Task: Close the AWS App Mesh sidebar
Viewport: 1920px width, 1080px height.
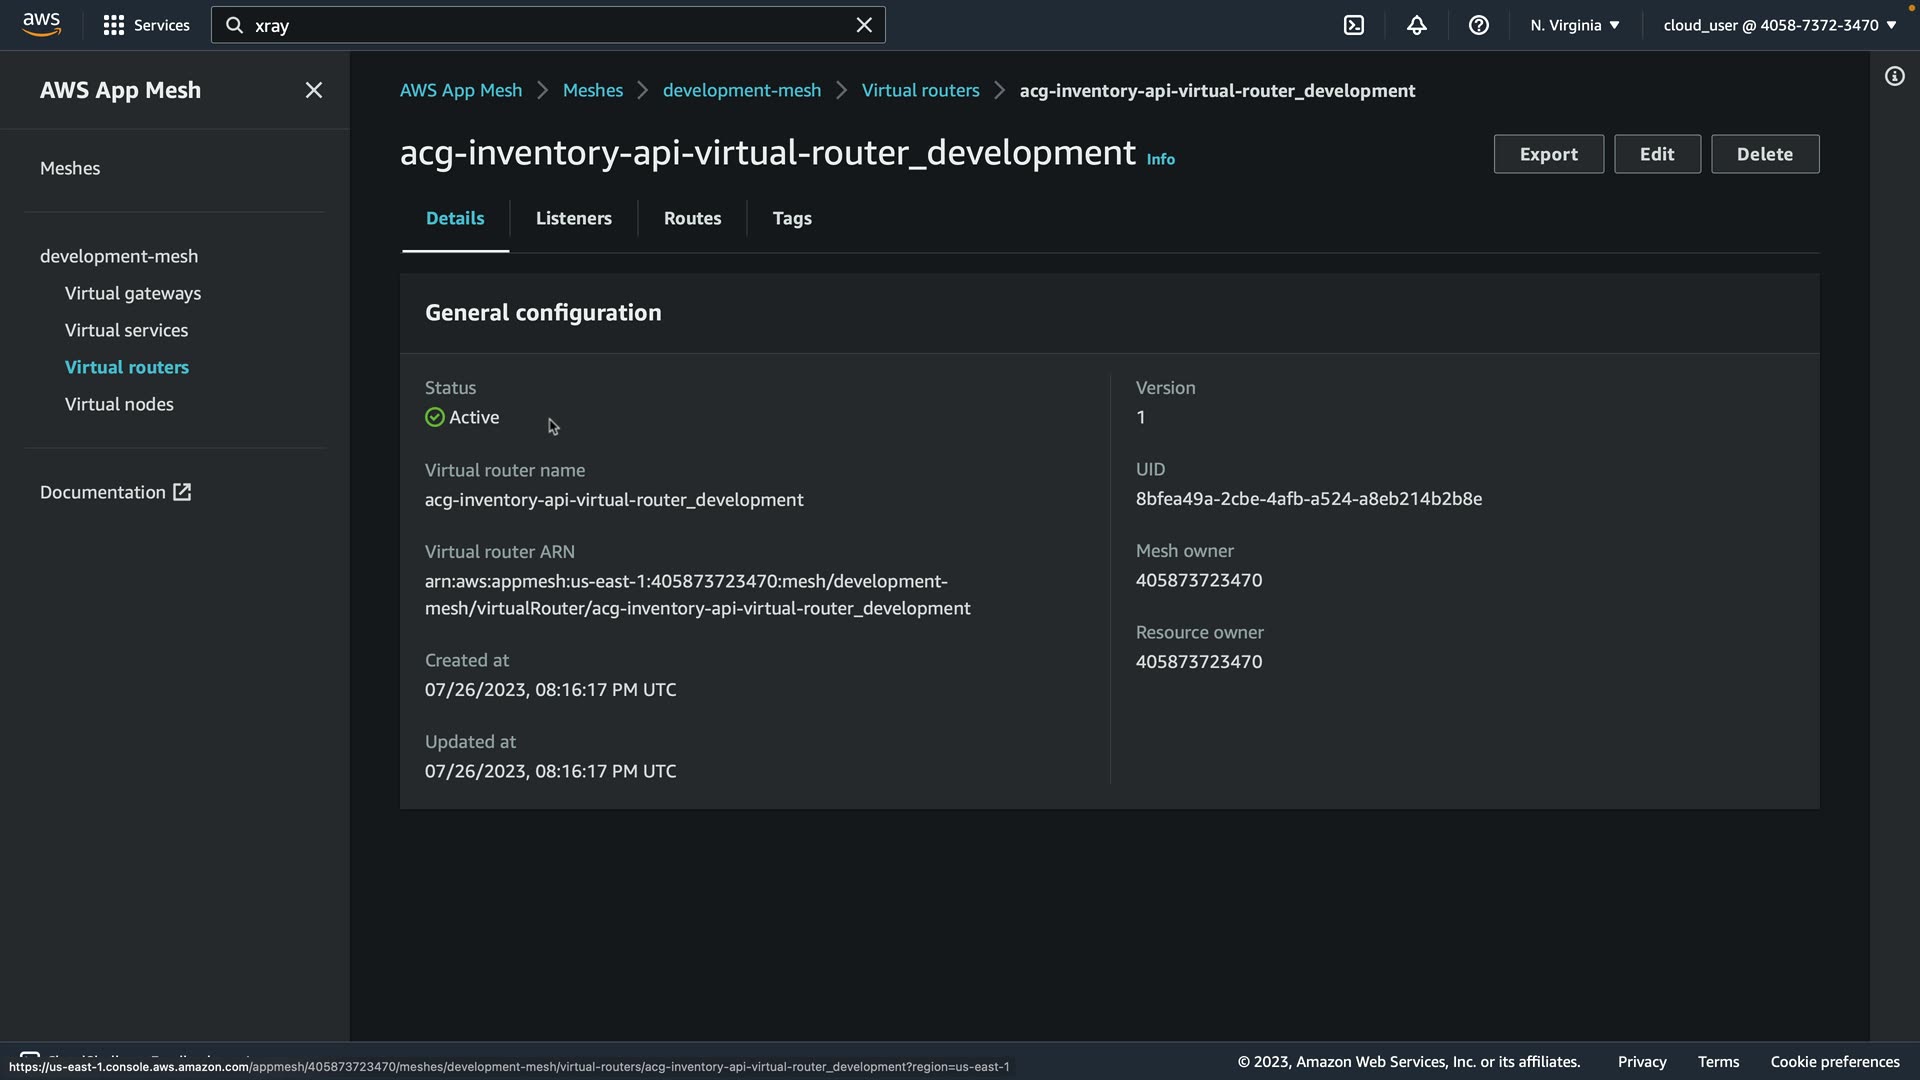Action: [313, 90]
